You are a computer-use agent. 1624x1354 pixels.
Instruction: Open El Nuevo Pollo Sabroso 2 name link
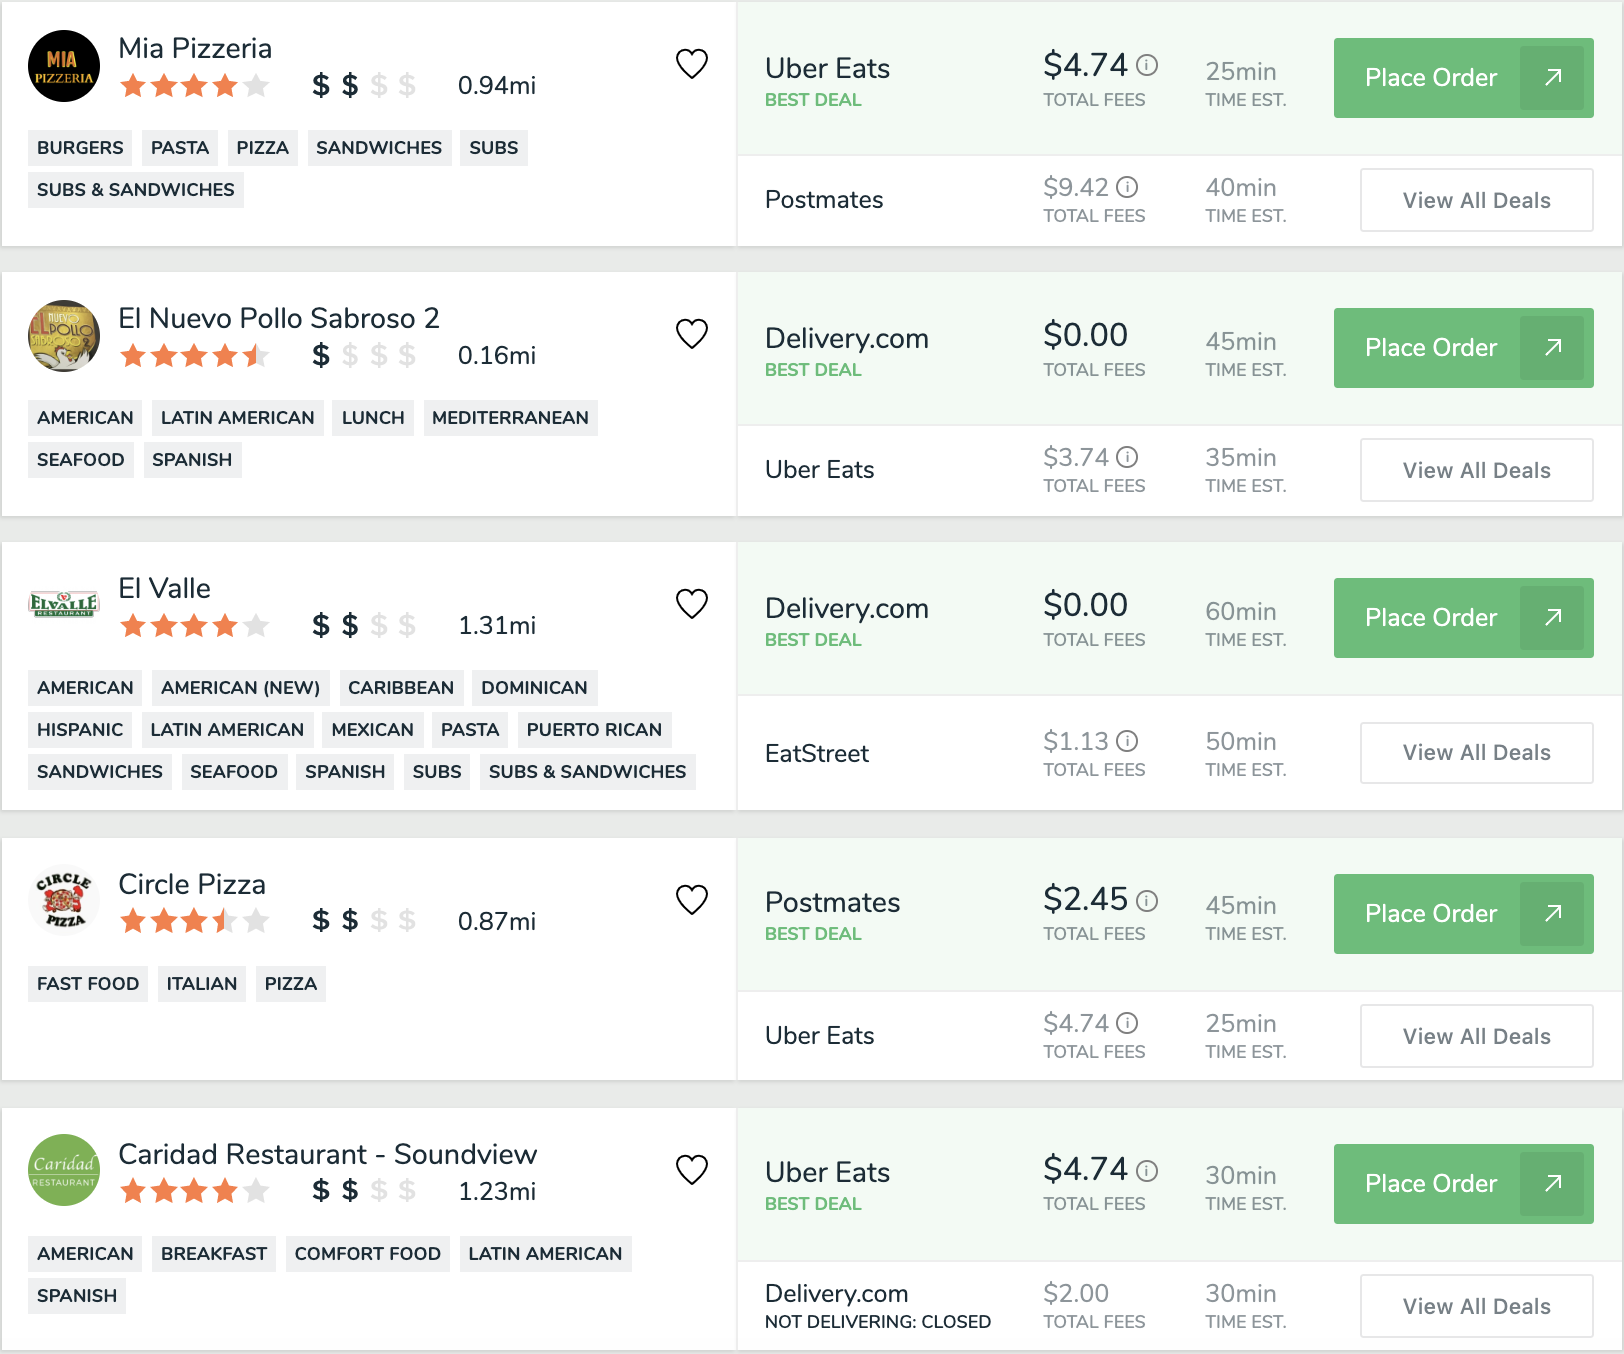click(279, 318)
